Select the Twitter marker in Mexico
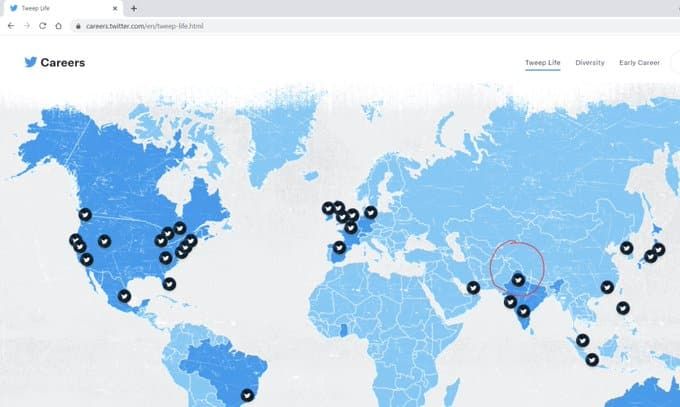 click(124, 296)
